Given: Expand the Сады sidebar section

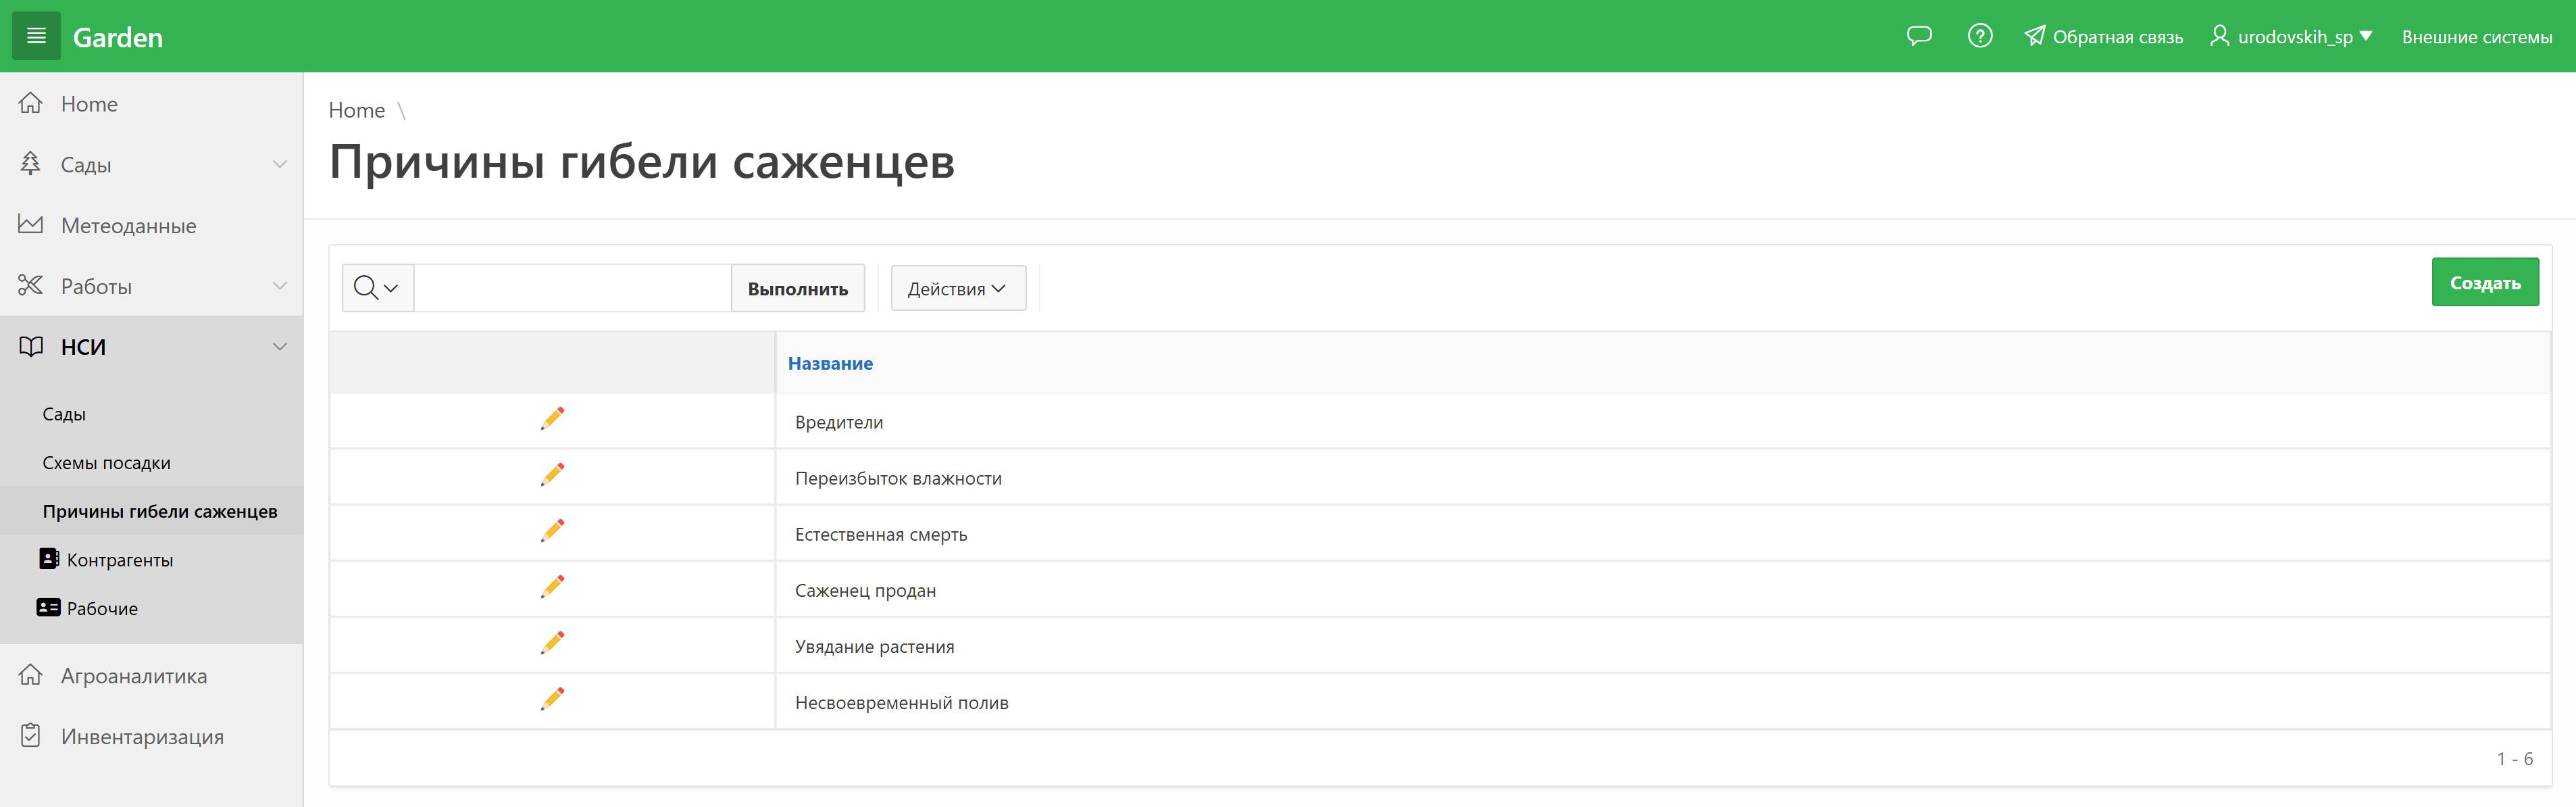Looking at the screenshot, I should click(x=279, y=165).
